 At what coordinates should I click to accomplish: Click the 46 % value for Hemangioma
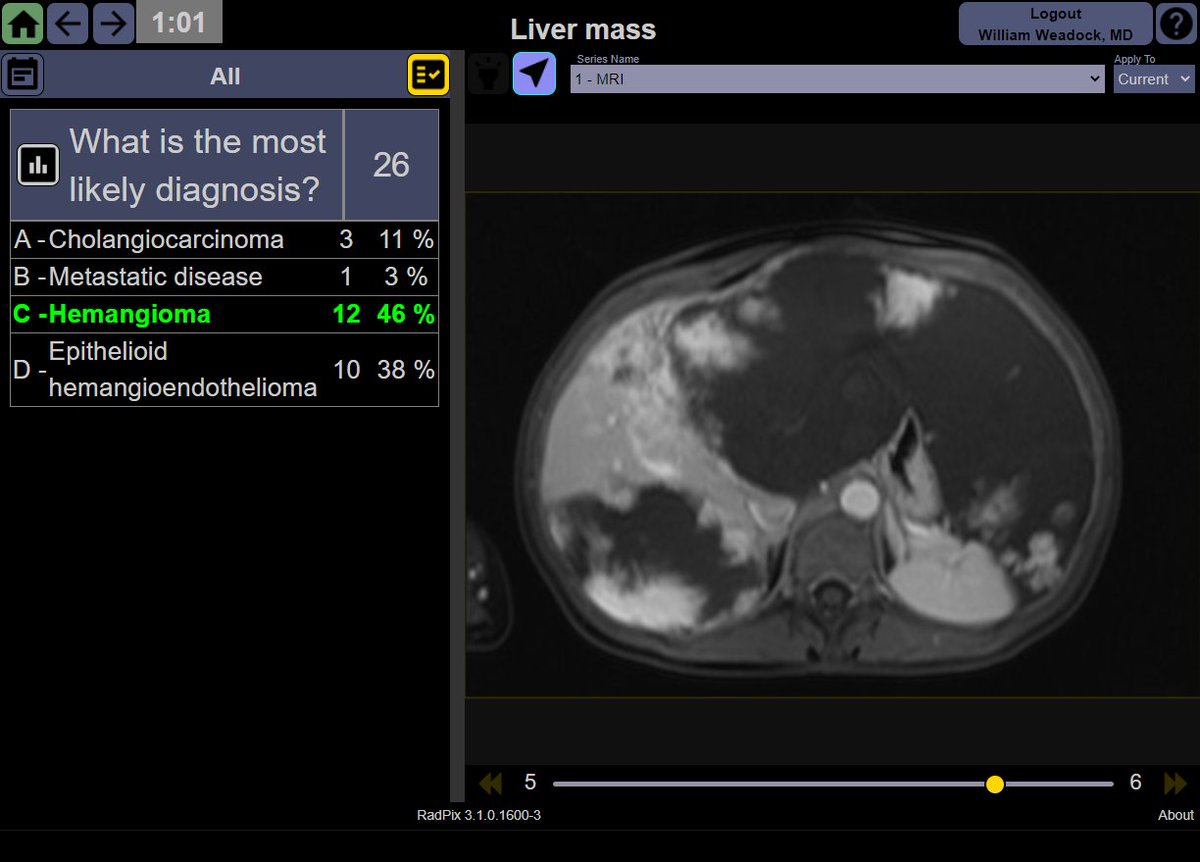405,314
